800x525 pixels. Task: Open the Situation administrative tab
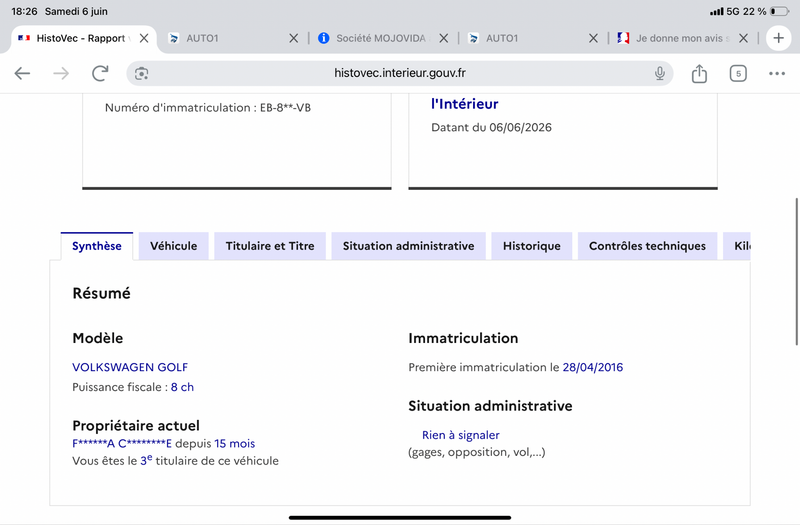(x=408, y=246)
